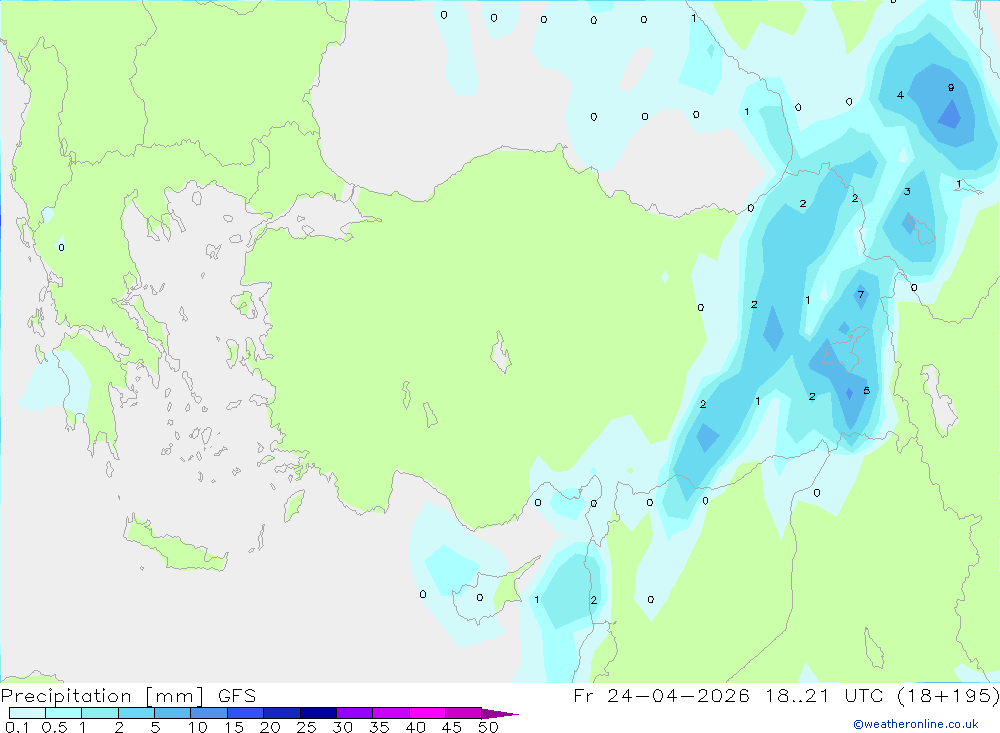Click the 0.1–0.5 mm palest legend swatch
1000x733 pixels.
(x=27, y=713)
